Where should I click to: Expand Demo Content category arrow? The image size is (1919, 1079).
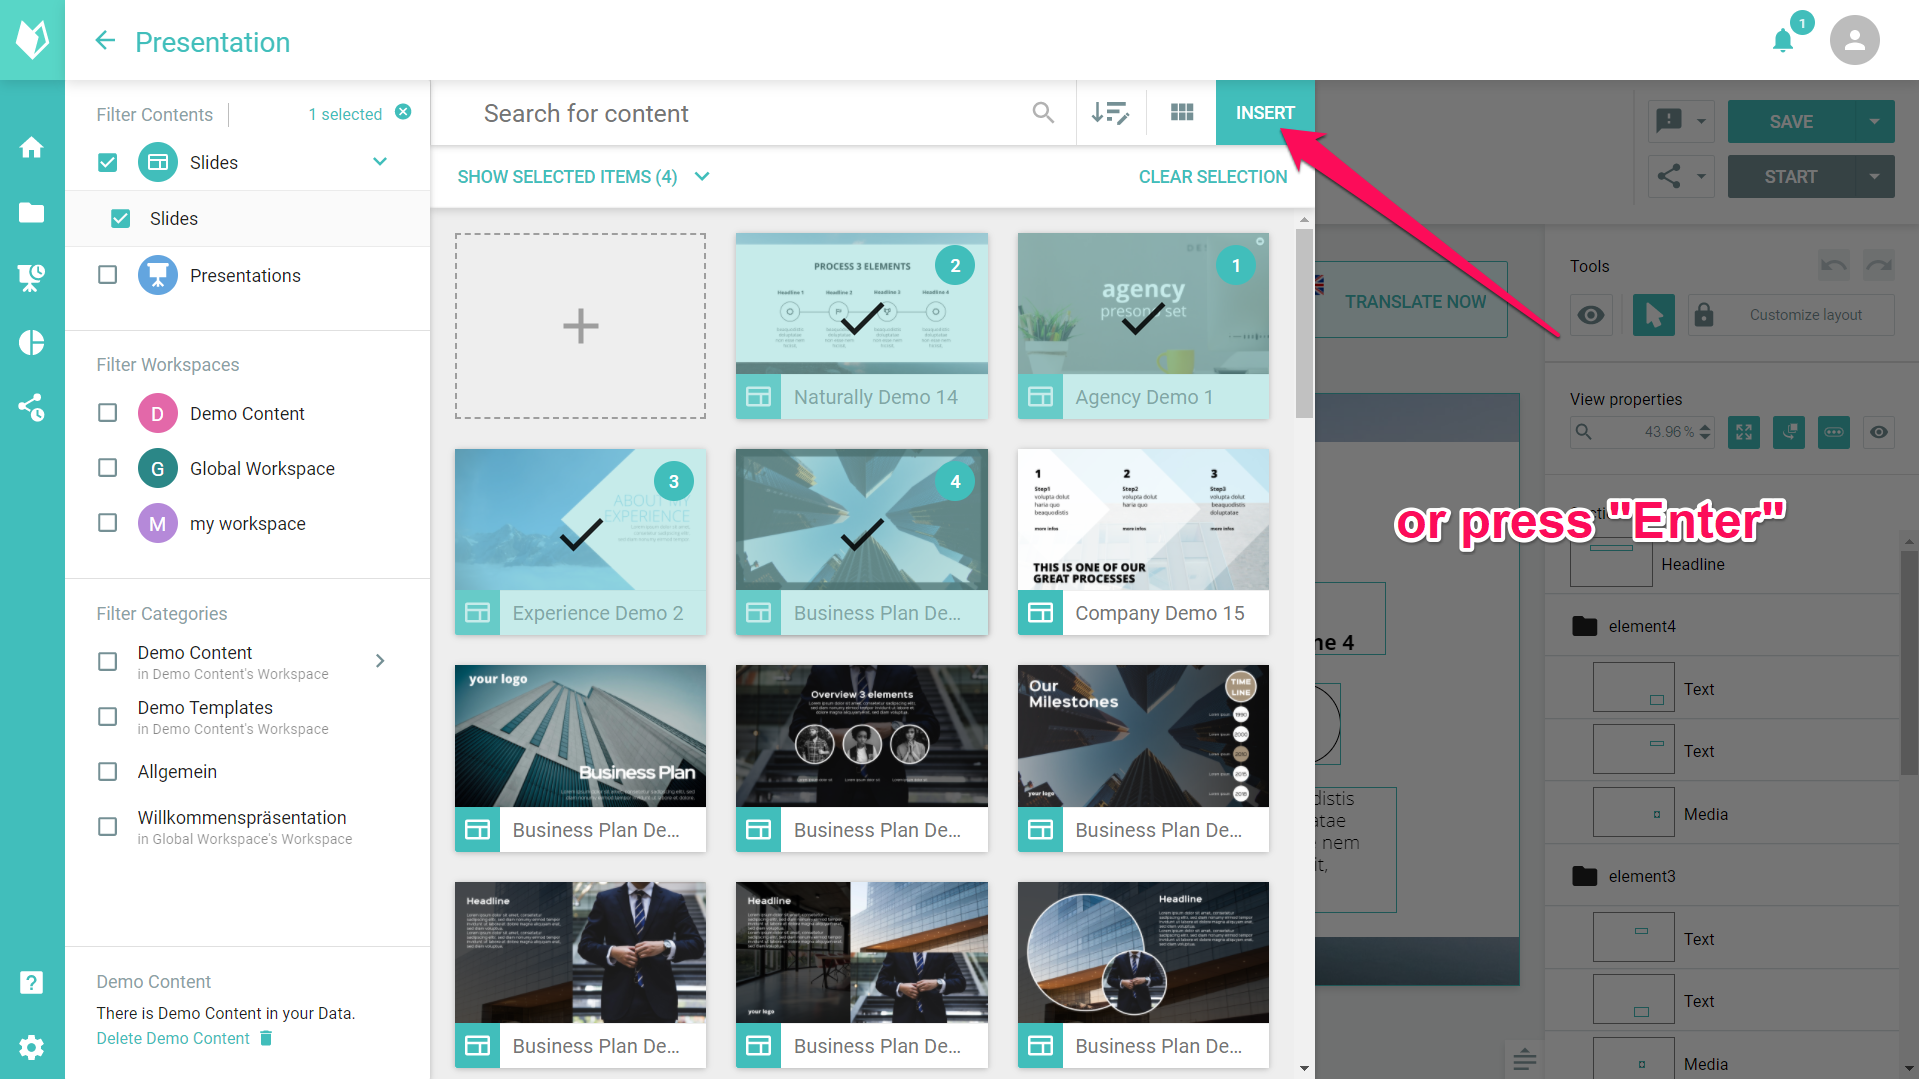click(x=380, y=661)
